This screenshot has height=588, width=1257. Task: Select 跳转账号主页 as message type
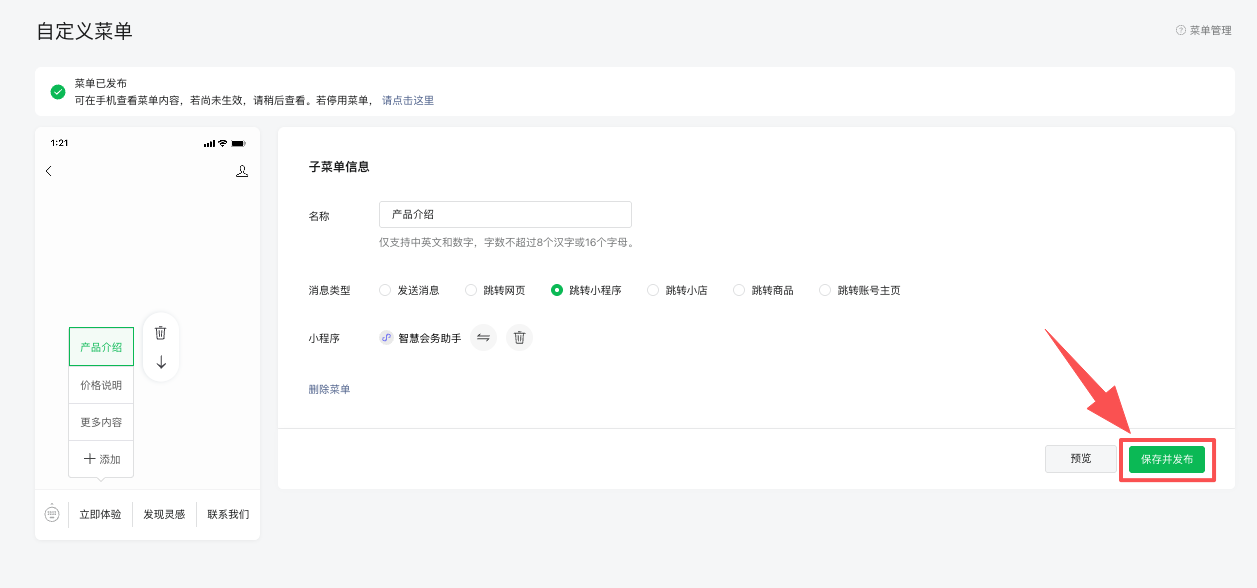click(825, 290)
